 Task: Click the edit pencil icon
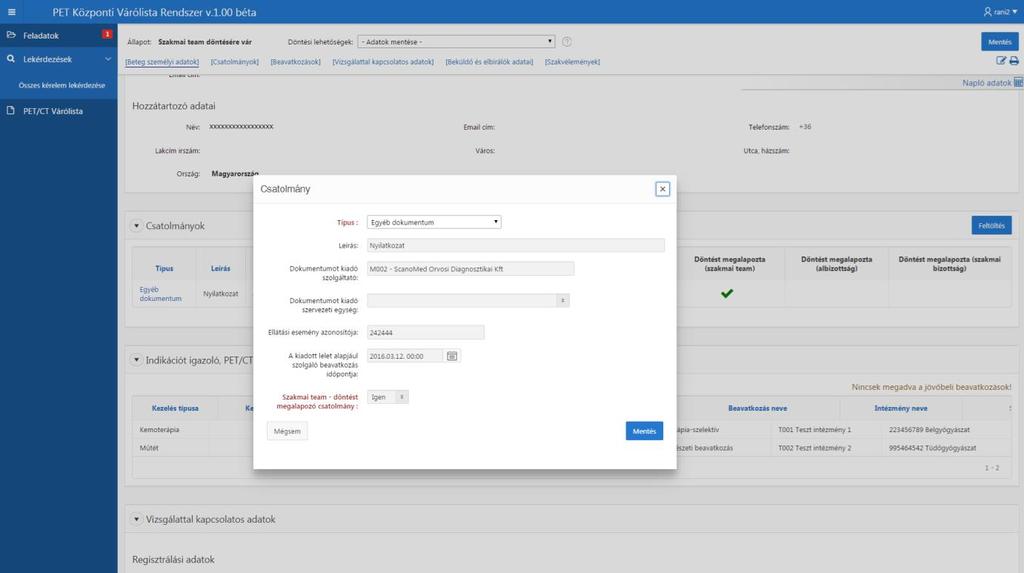pos(1000,61)
